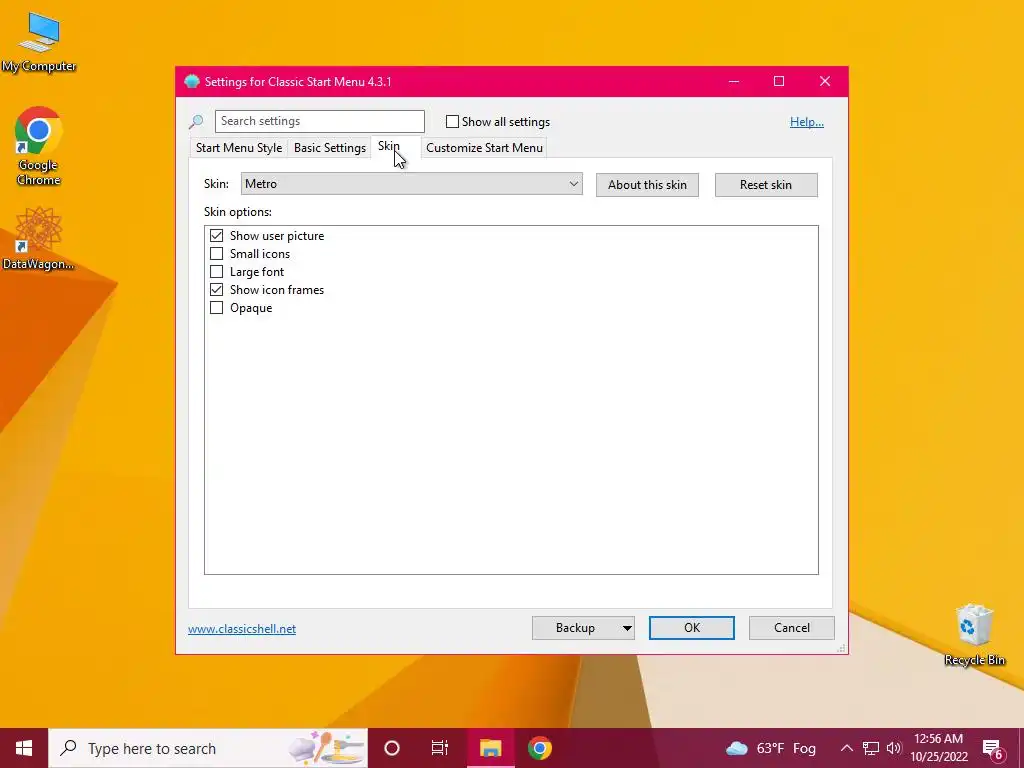Launch Google Chrome desktop shortcut

point(38,146)
